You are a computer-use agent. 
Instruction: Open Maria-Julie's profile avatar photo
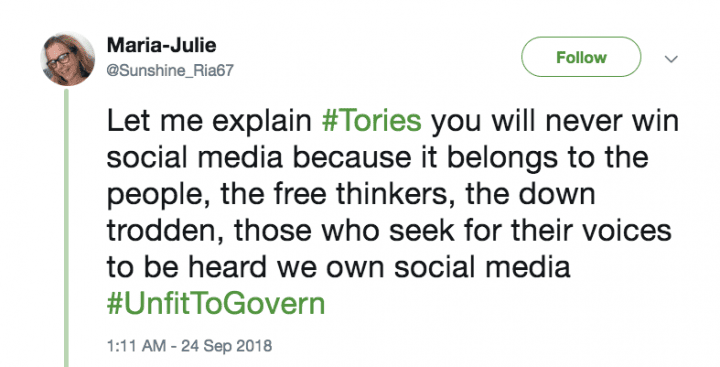68,59
